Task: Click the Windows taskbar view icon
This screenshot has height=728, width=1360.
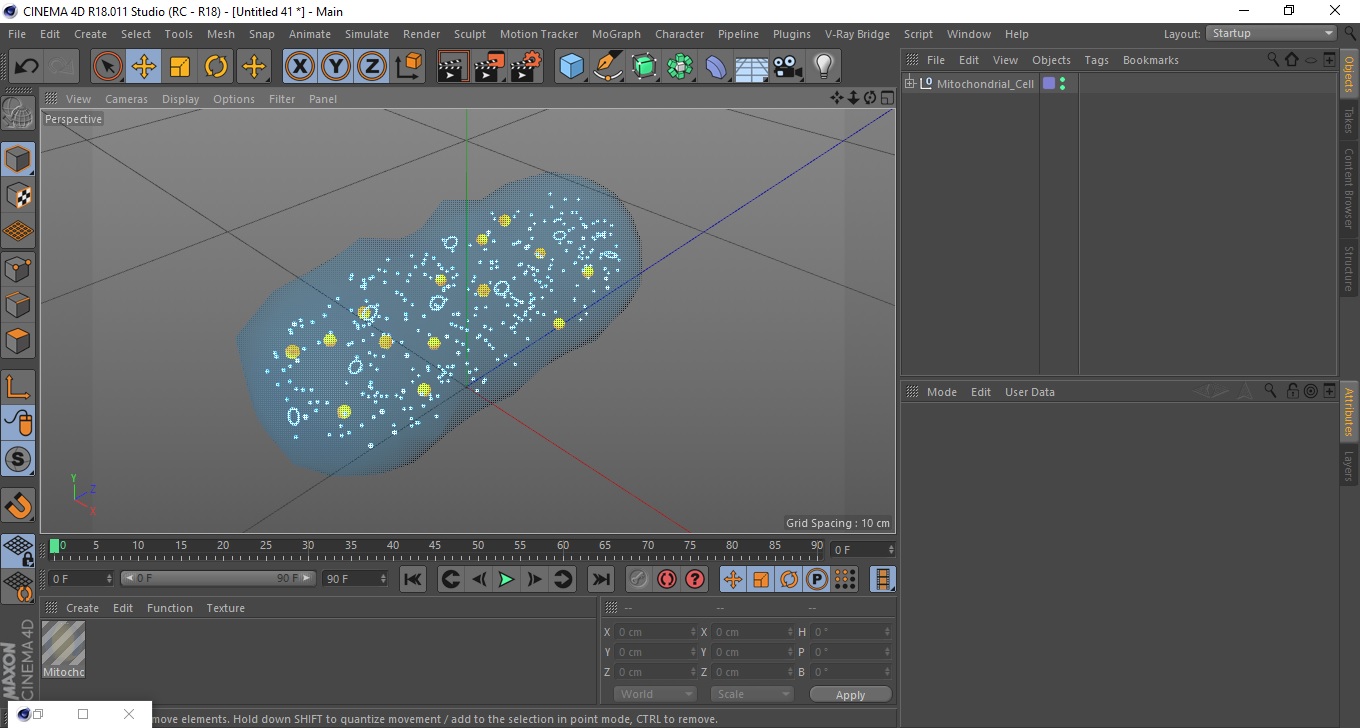Action: coord(38,714)
